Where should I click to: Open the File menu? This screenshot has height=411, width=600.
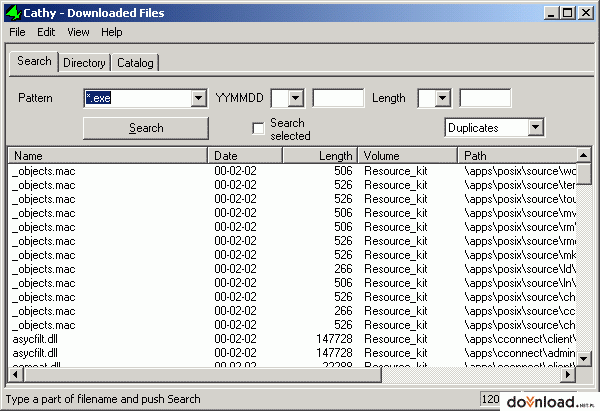pos(17,32)
